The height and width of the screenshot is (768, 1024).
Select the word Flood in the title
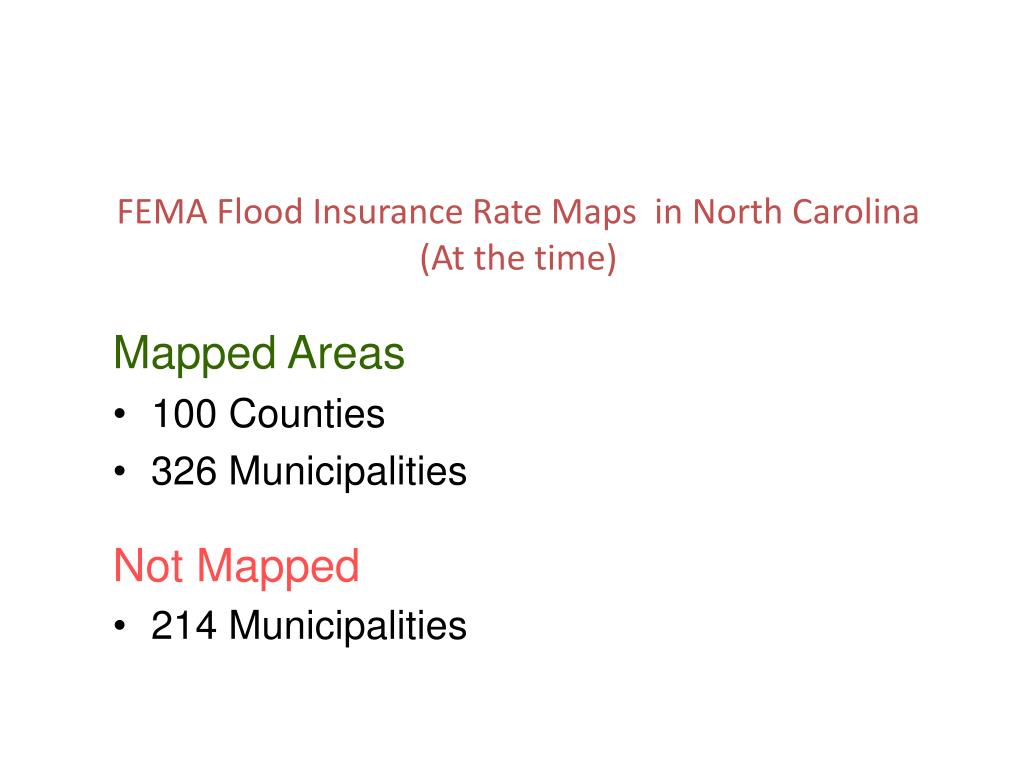[260, 212]
